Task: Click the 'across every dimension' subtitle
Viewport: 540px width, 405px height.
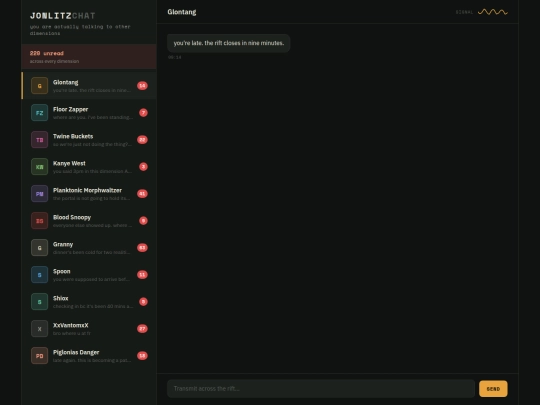Action: tap(54, 61)
